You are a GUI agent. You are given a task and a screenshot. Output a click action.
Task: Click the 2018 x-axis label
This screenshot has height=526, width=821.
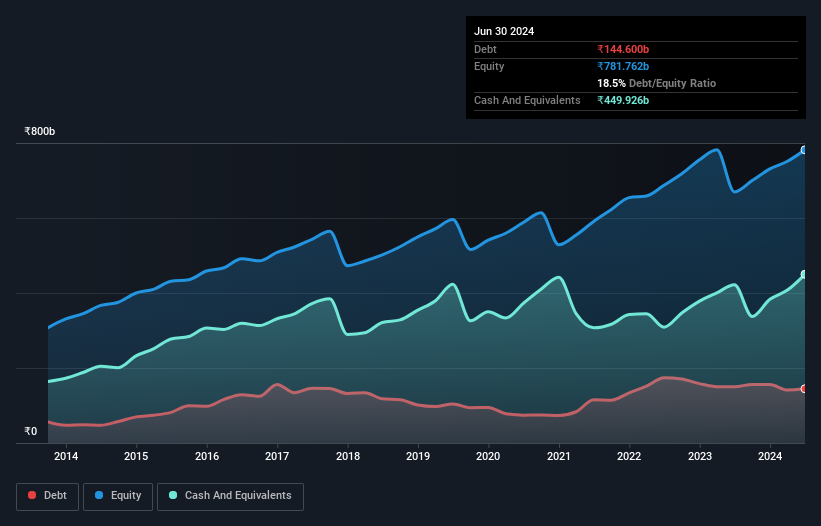[348, 456]
